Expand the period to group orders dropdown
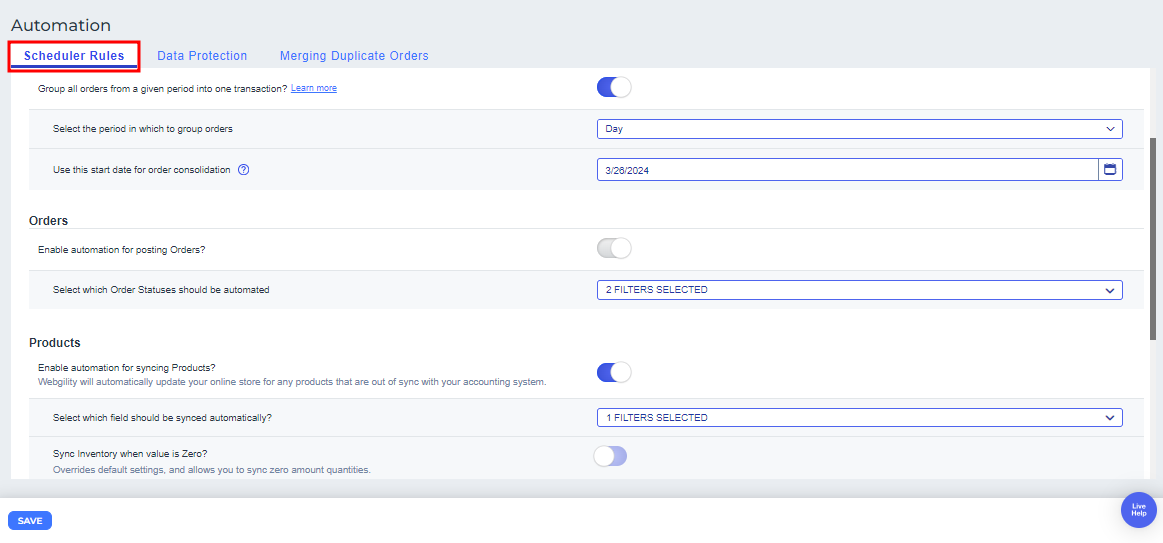1163x543 pixels. click(x=850, y=129)
